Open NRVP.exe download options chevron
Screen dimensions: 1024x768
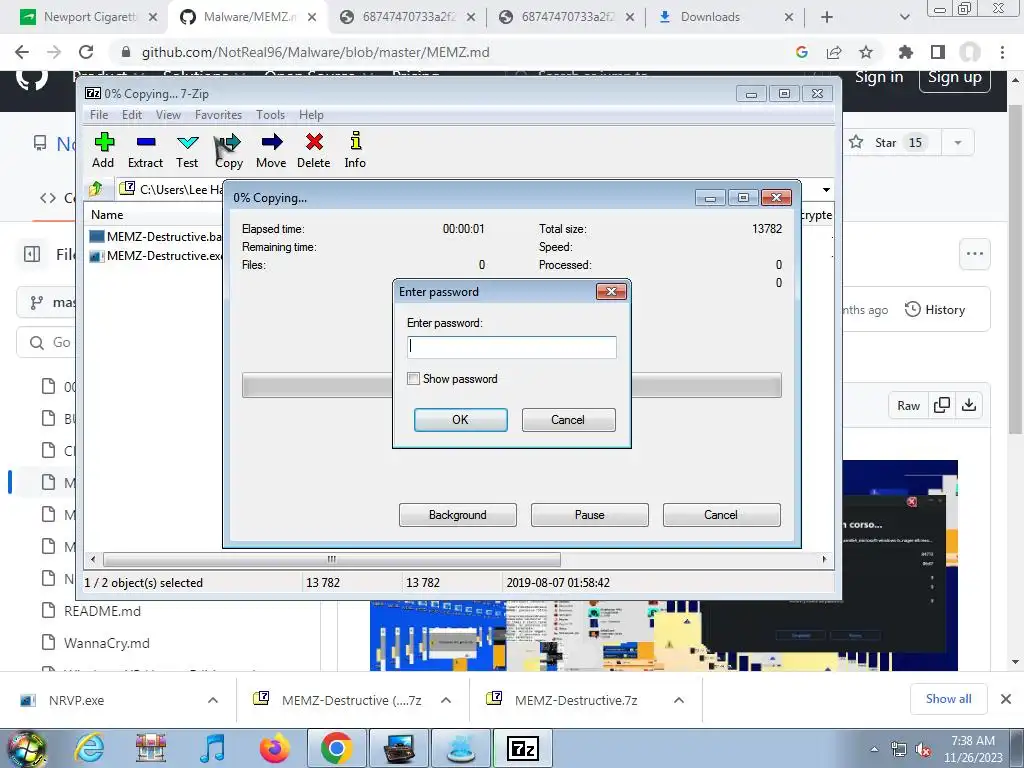point(213,700)
